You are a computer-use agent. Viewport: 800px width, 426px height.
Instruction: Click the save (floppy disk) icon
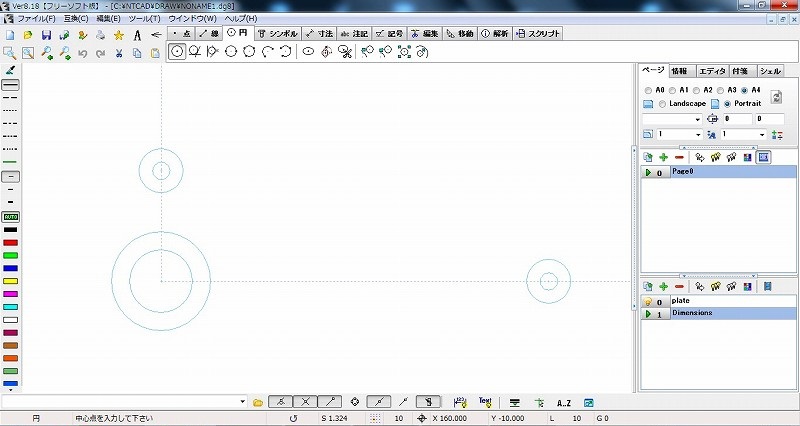click(46, 35)
